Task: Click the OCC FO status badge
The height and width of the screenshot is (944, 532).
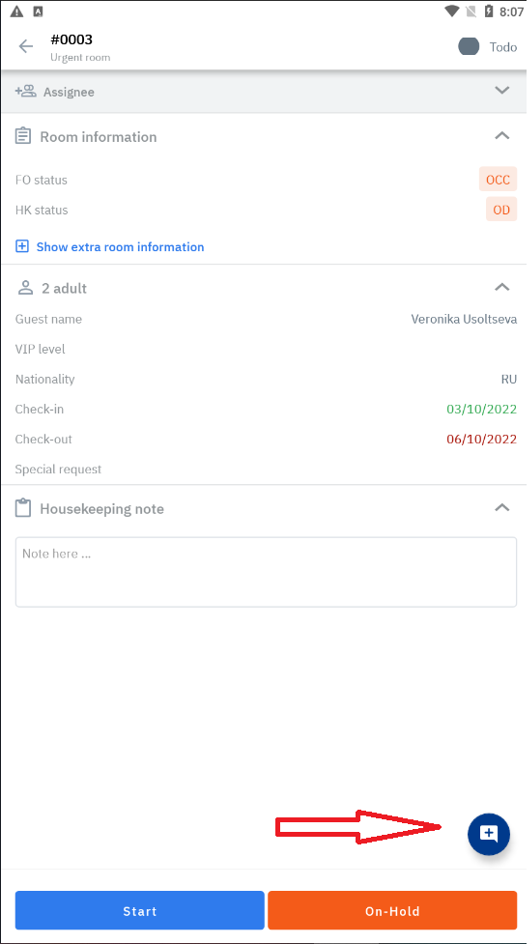Action: (x=498, y=179)
